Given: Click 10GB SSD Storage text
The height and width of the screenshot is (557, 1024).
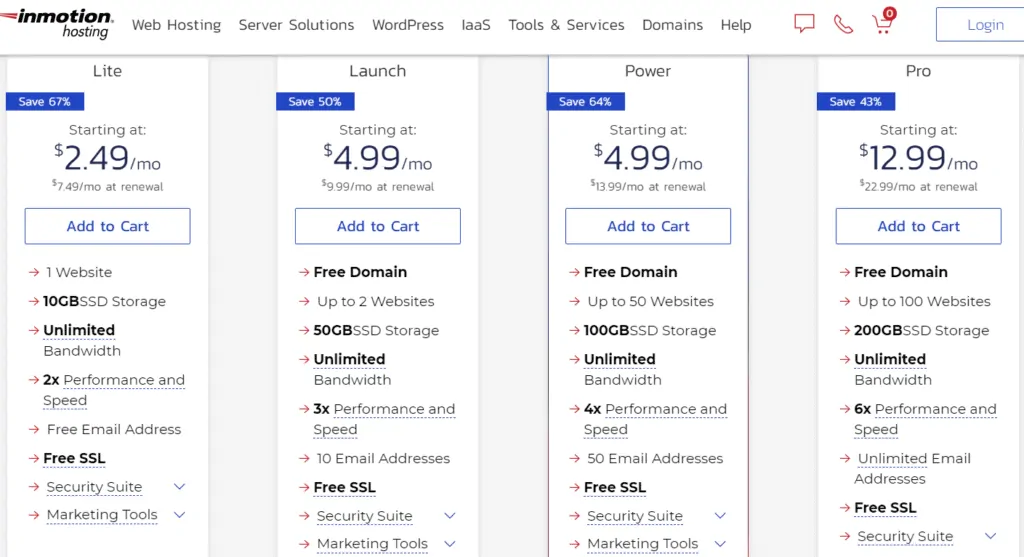Looking at the screenshot, I should click(x=104, y=301).
